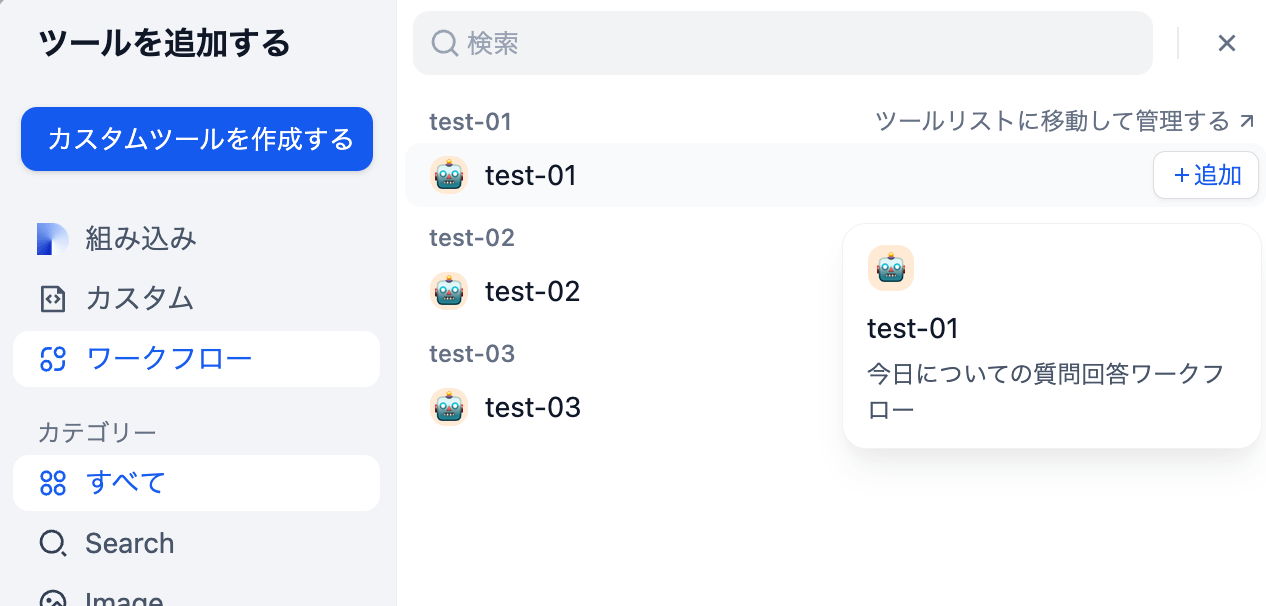Click the Search category magnifier icon
Screen dimensions: 1266x606
52,543
